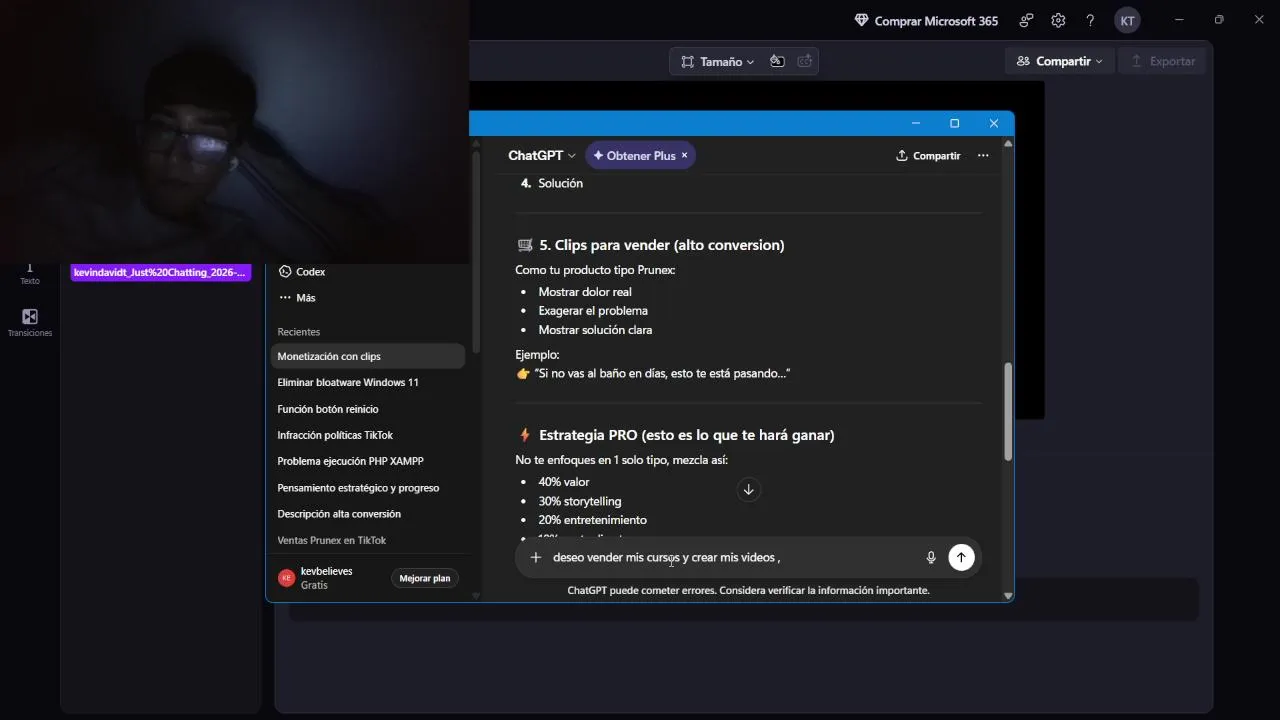1280x720 pixels.
Task: Close the ChatGPT window
Action: (x=993, y=123)
